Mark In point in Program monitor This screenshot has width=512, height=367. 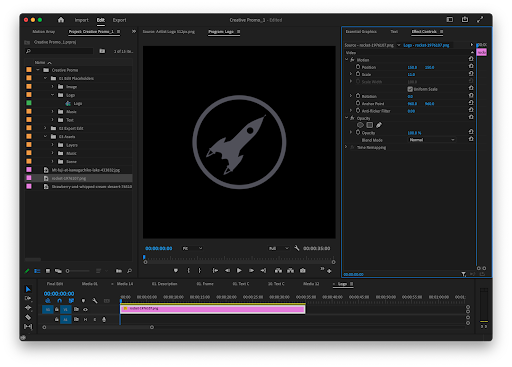click(188, 271)
